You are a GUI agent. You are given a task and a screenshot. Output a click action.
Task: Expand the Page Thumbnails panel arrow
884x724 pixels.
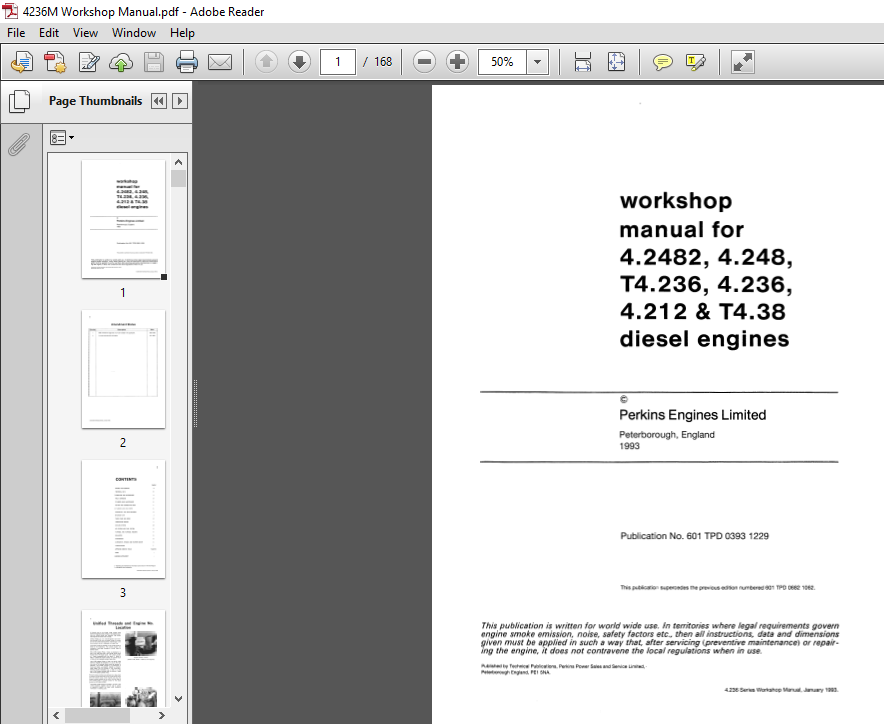click(x=180, y=101)
